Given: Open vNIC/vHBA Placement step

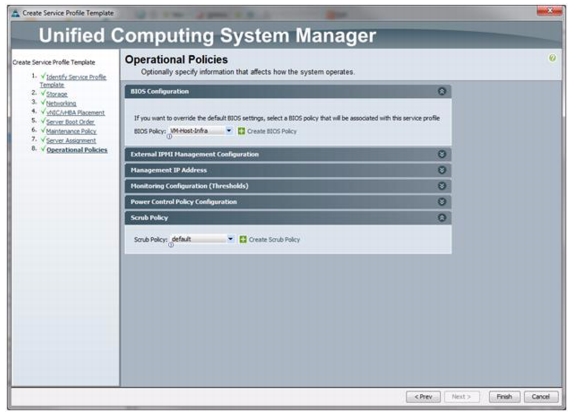Looking at the screenshot, I should 75,112.
